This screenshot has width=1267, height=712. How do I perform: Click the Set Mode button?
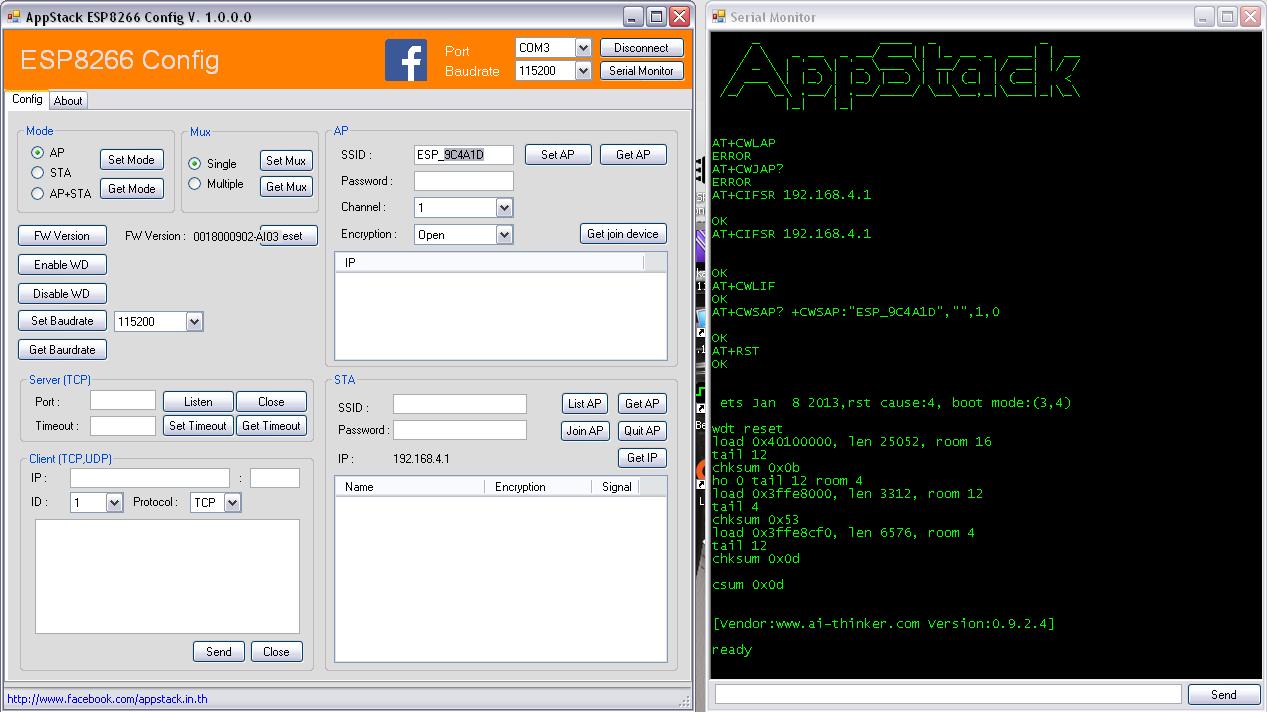pyautogui.click(x=131, y=160)
